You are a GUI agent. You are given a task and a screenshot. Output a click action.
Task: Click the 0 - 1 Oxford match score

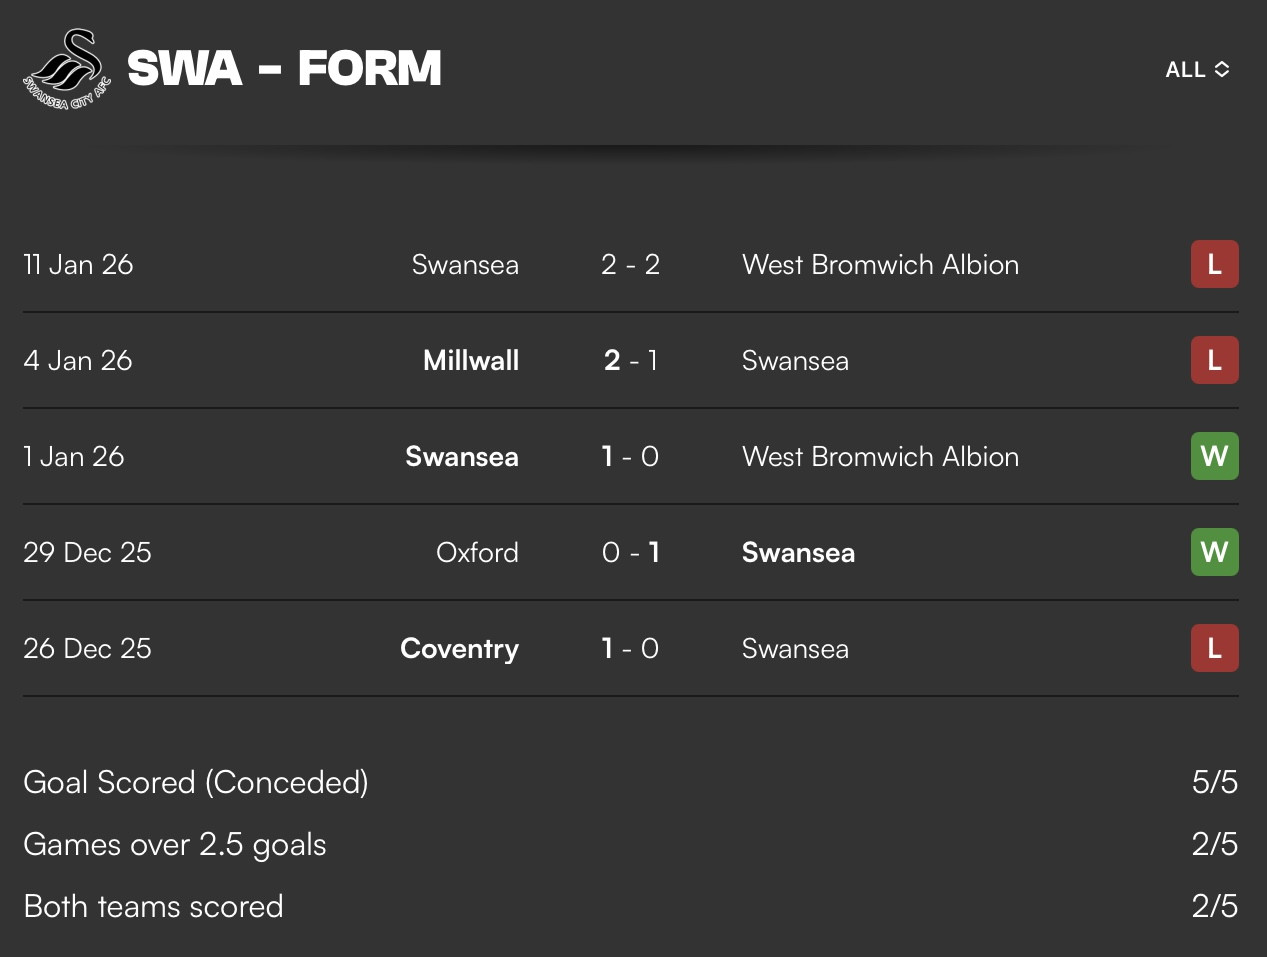(x=630, y=553)
